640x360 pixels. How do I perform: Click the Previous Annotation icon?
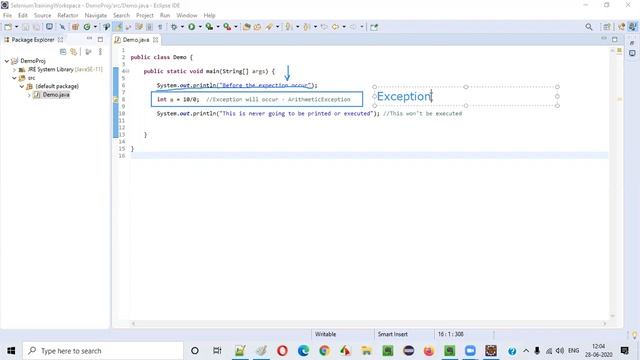[x=307, y=27]
